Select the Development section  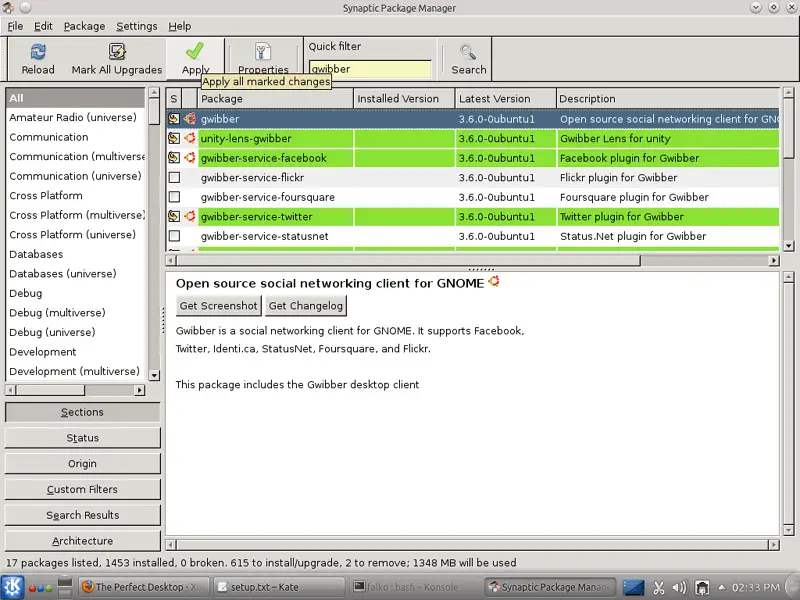click(x=76, y=352)
